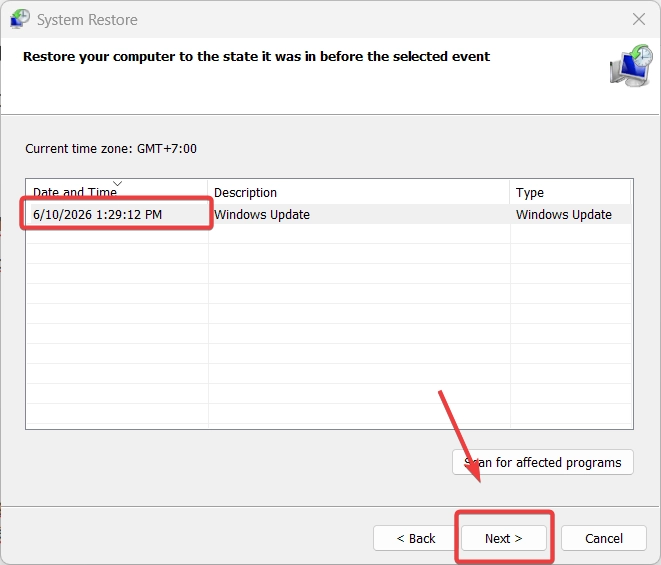Click the Restore your computer heading text

[x=256, y=56]
